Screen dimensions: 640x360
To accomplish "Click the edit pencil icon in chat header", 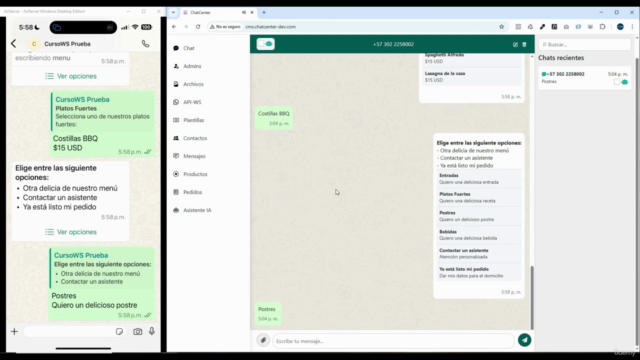I will 515,44.
